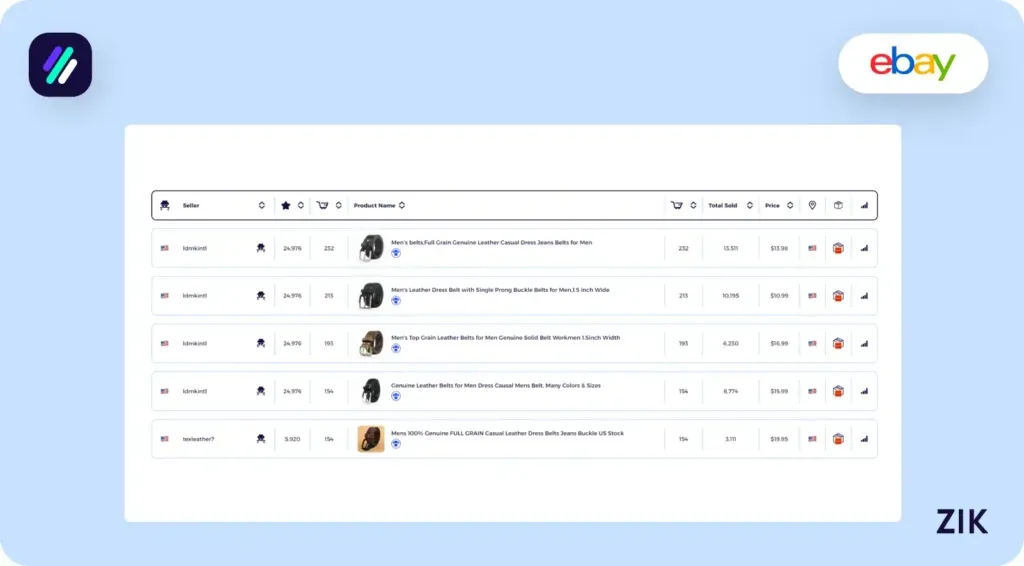Sort the table by the Seller column arrows
This screenshot has height=566, width=1024.
pyautogui.click(x=262, y=205)
